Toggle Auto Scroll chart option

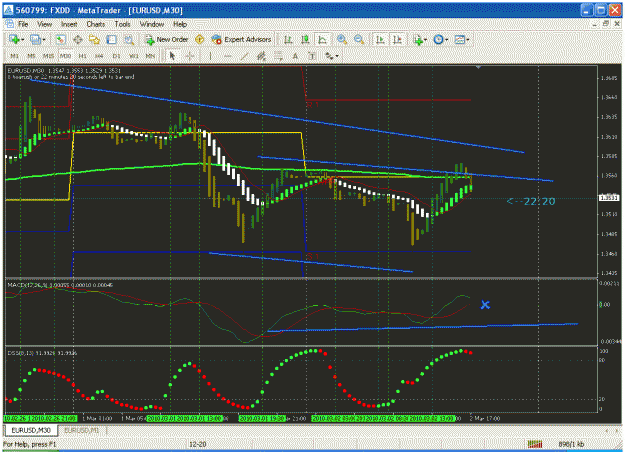point(380,39)
